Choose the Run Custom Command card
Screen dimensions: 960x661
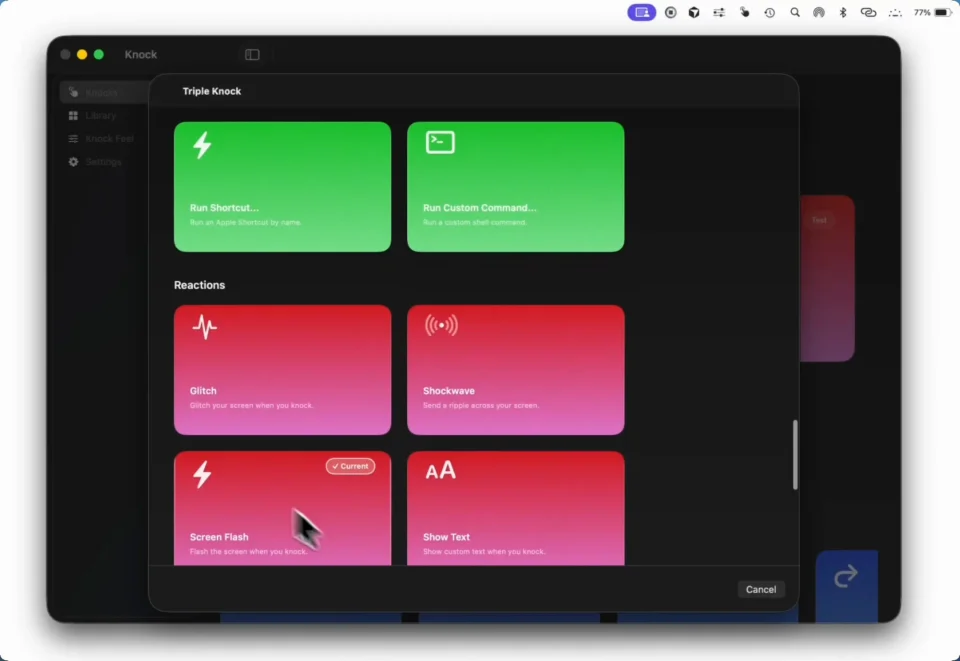tap(516, 187)
